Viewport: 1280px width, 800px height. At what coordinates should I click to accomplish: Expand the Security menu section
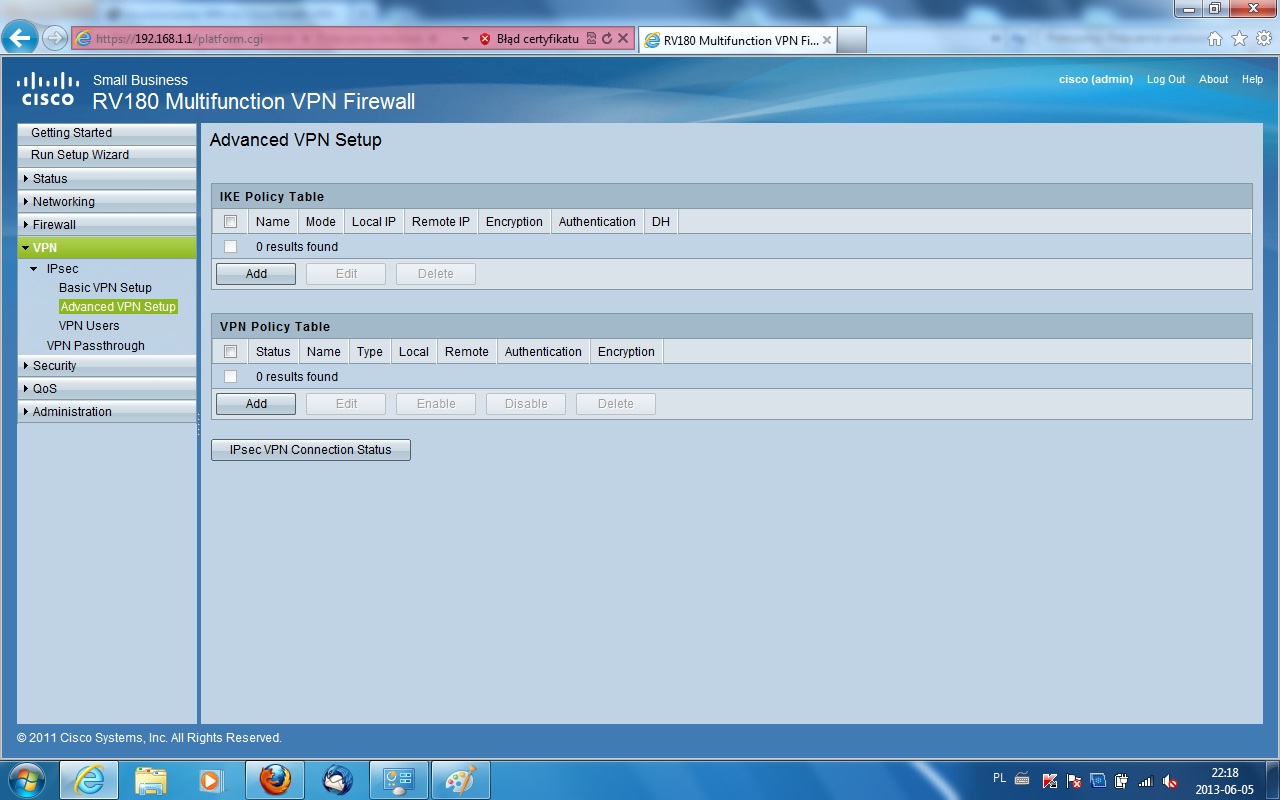(x=107, y=366)
